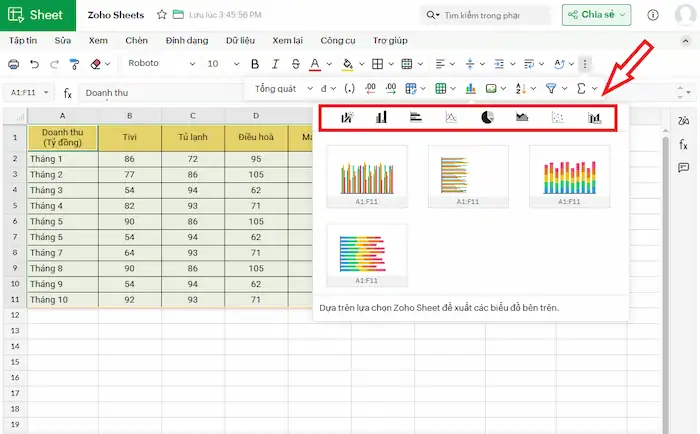Image resolution: width=700 pixels, height=434 pixels.
Task: Apply Italic formatting
Action: [275, 64]
